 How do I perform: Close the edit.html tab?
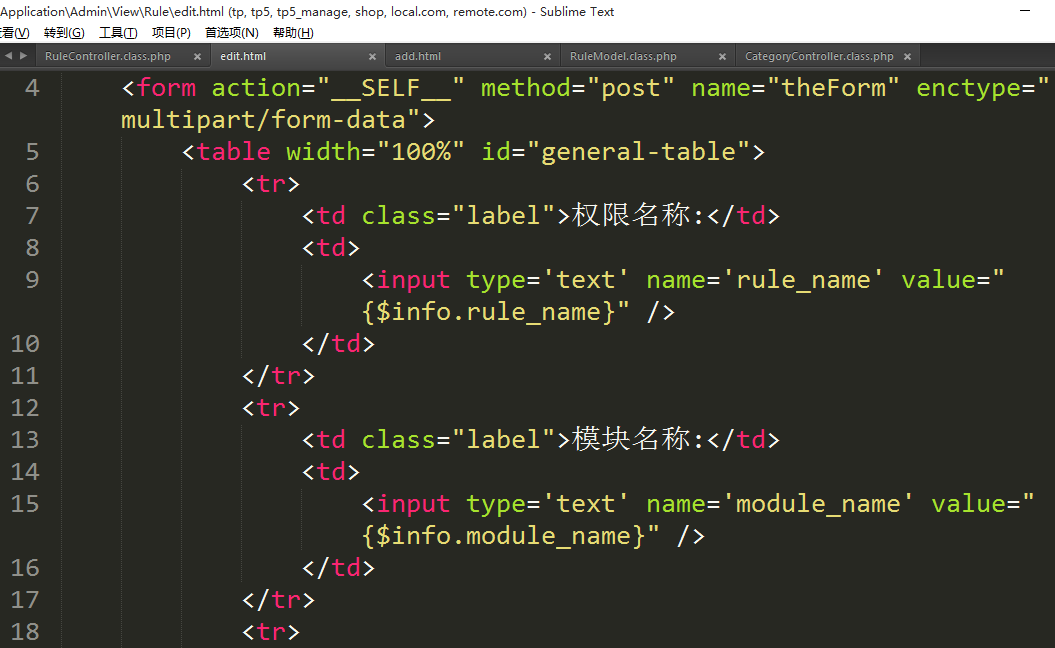click(372, 57)
